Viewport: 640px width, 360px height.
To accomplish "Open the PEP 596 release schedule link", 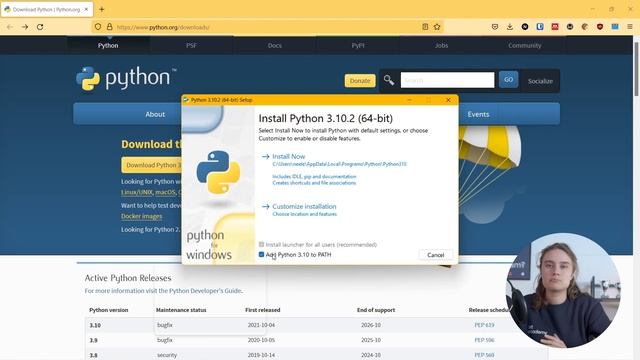I will point(484,340).
